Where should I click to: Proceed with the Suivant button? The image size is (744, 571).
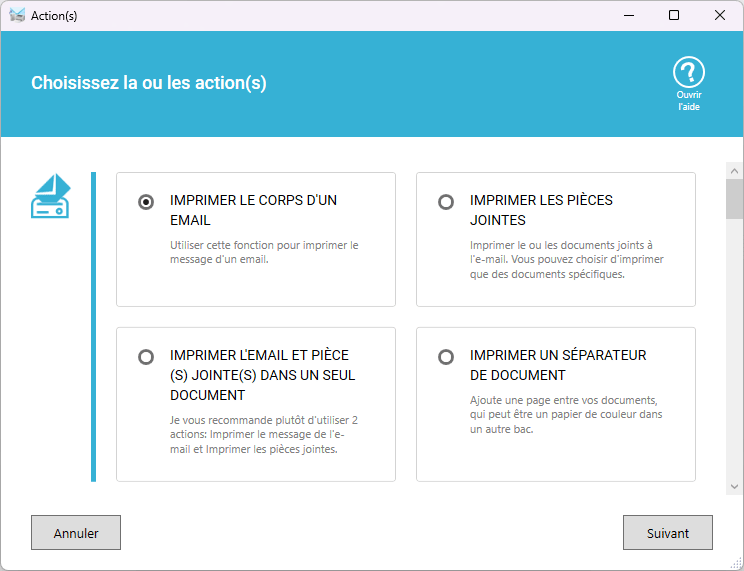pos(668,533)
